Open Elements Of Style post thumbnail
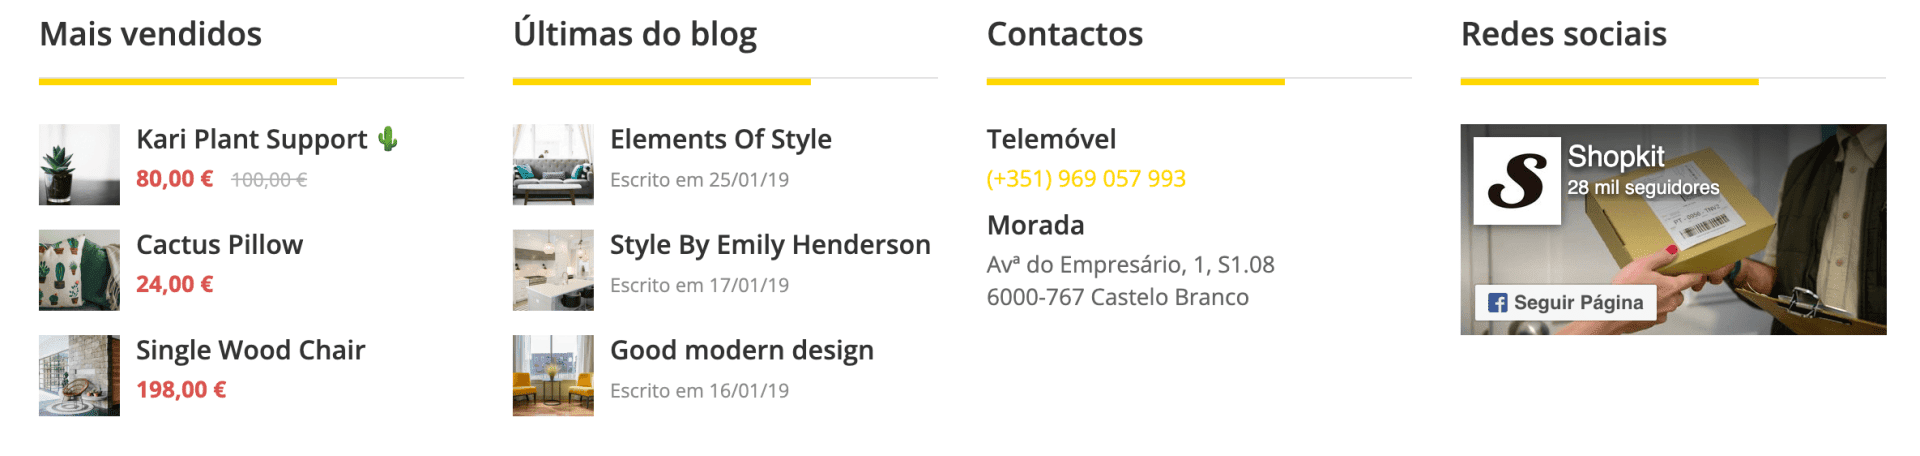 [553, 165]
